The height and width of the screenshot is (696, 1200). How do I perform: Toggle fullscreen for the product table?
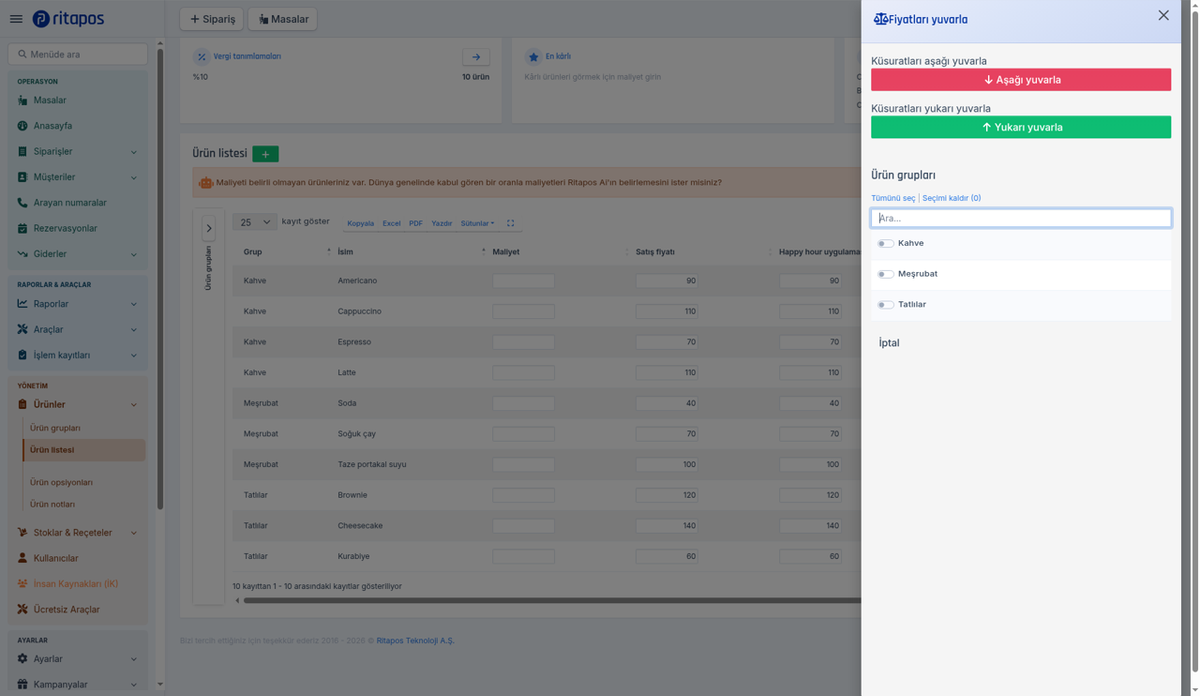click(511, 223)
